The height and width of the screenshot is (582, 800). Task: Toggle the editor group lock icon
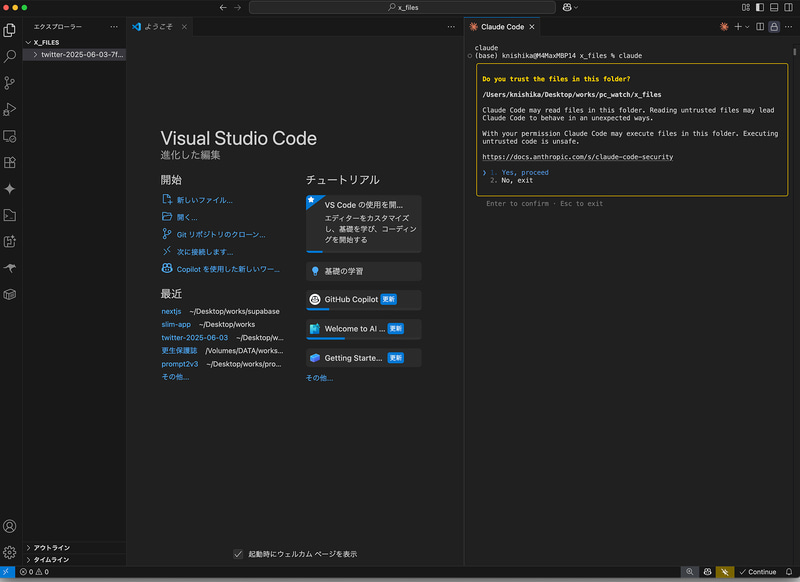[774, 27]
